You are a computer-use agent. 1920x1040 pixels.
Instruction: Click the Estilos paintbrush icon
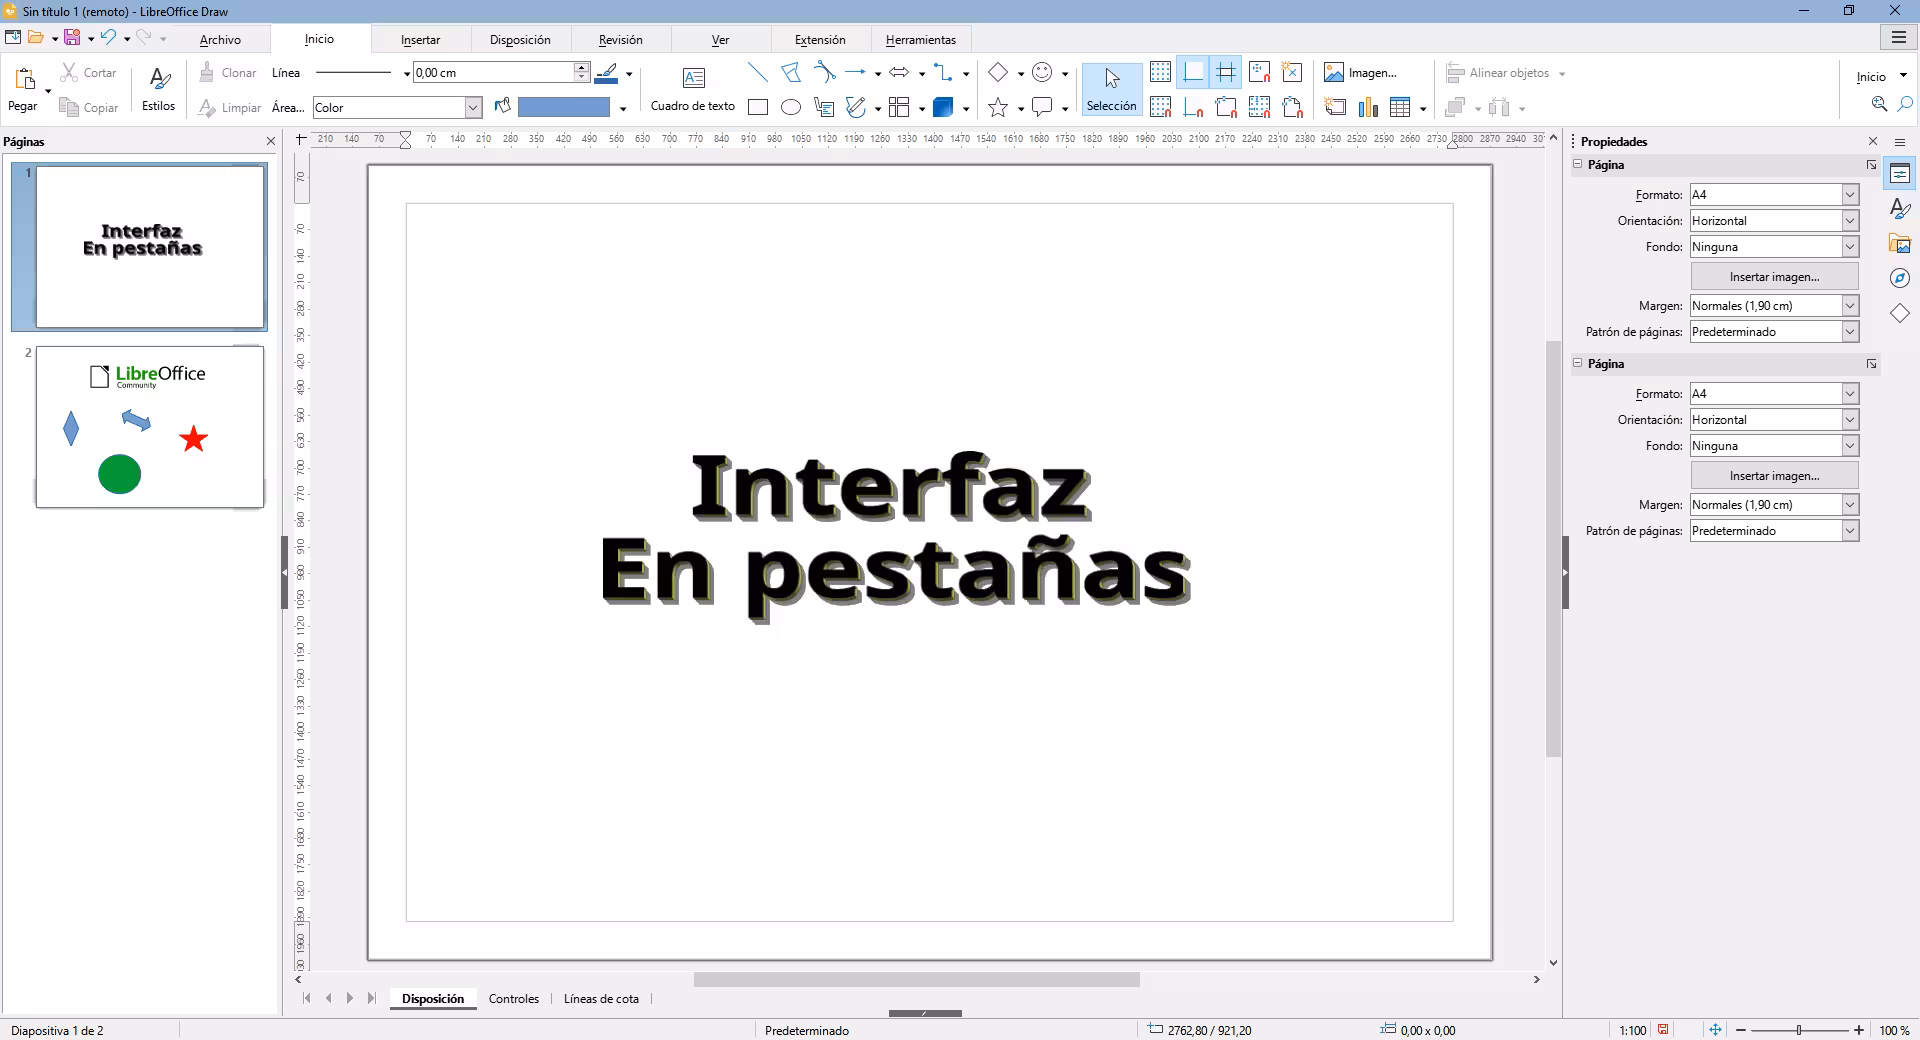[159, 78]
